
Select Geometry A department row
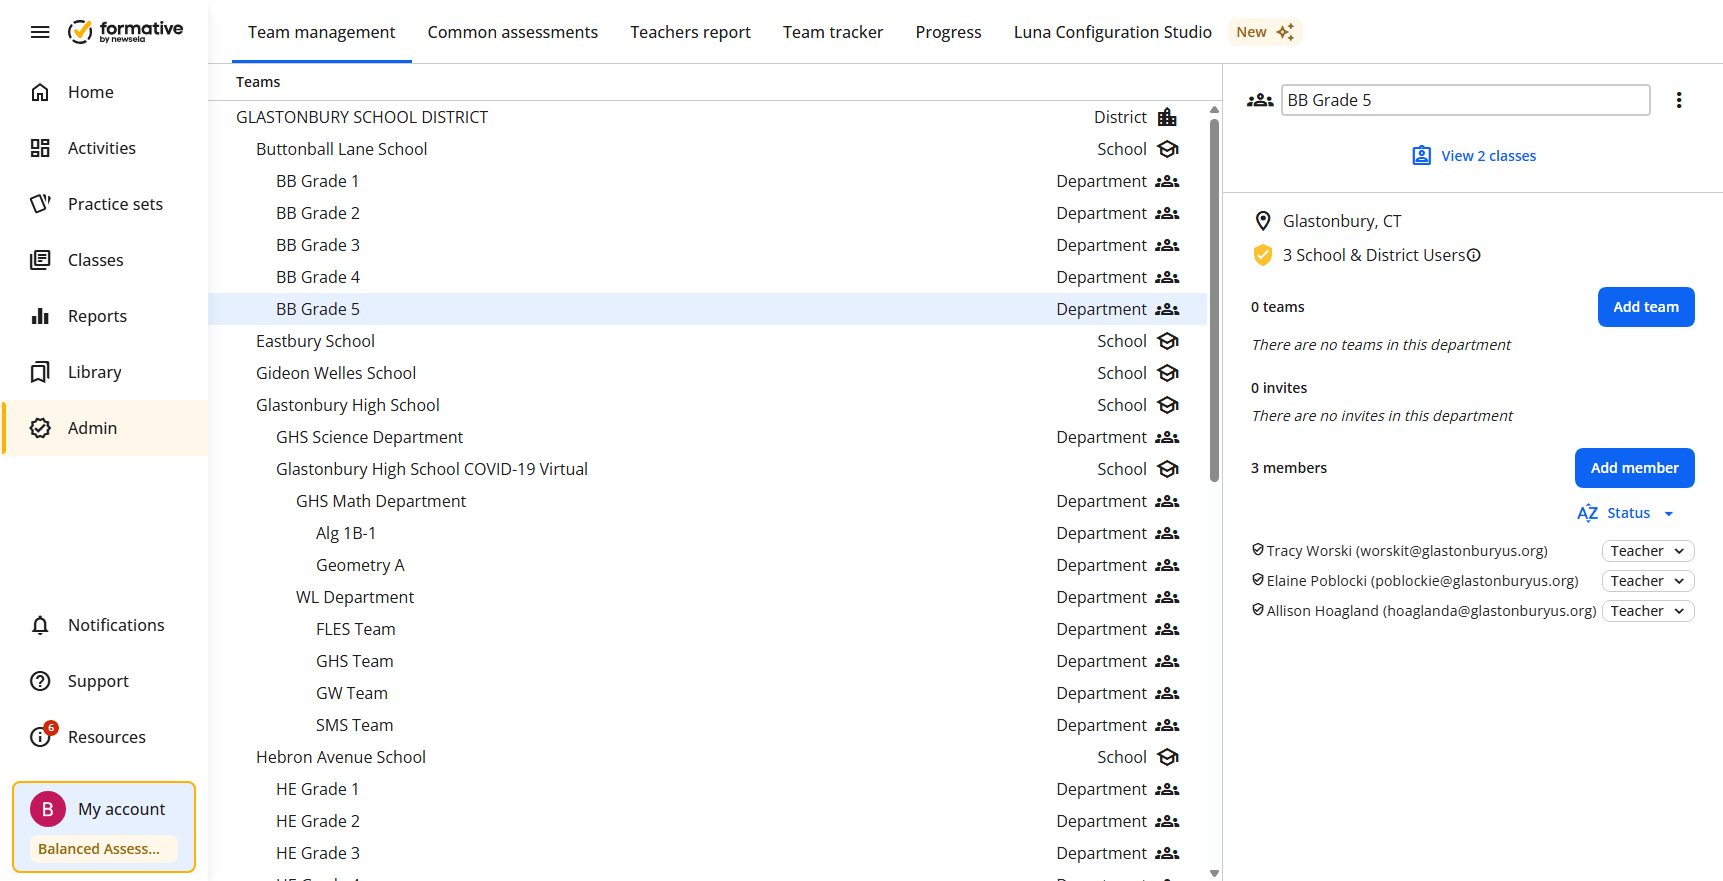coord(707,565)
